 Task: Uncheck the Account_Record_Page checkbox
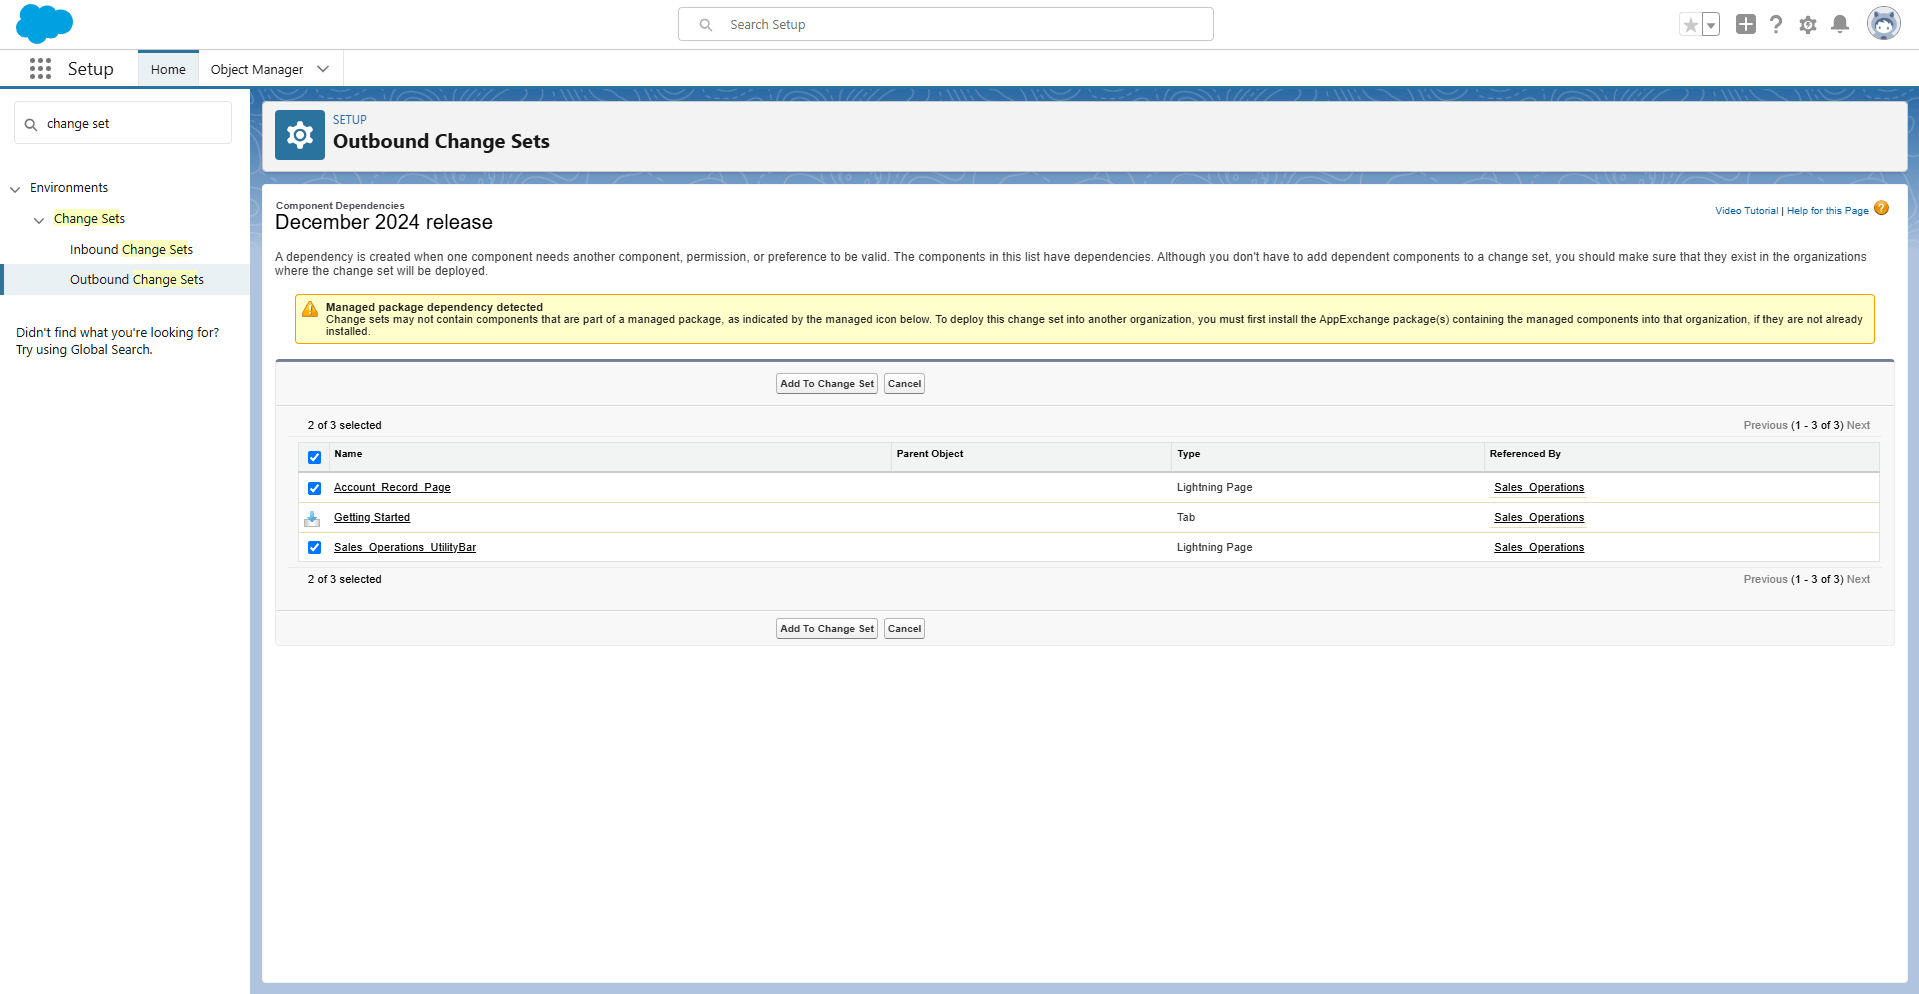315,488
